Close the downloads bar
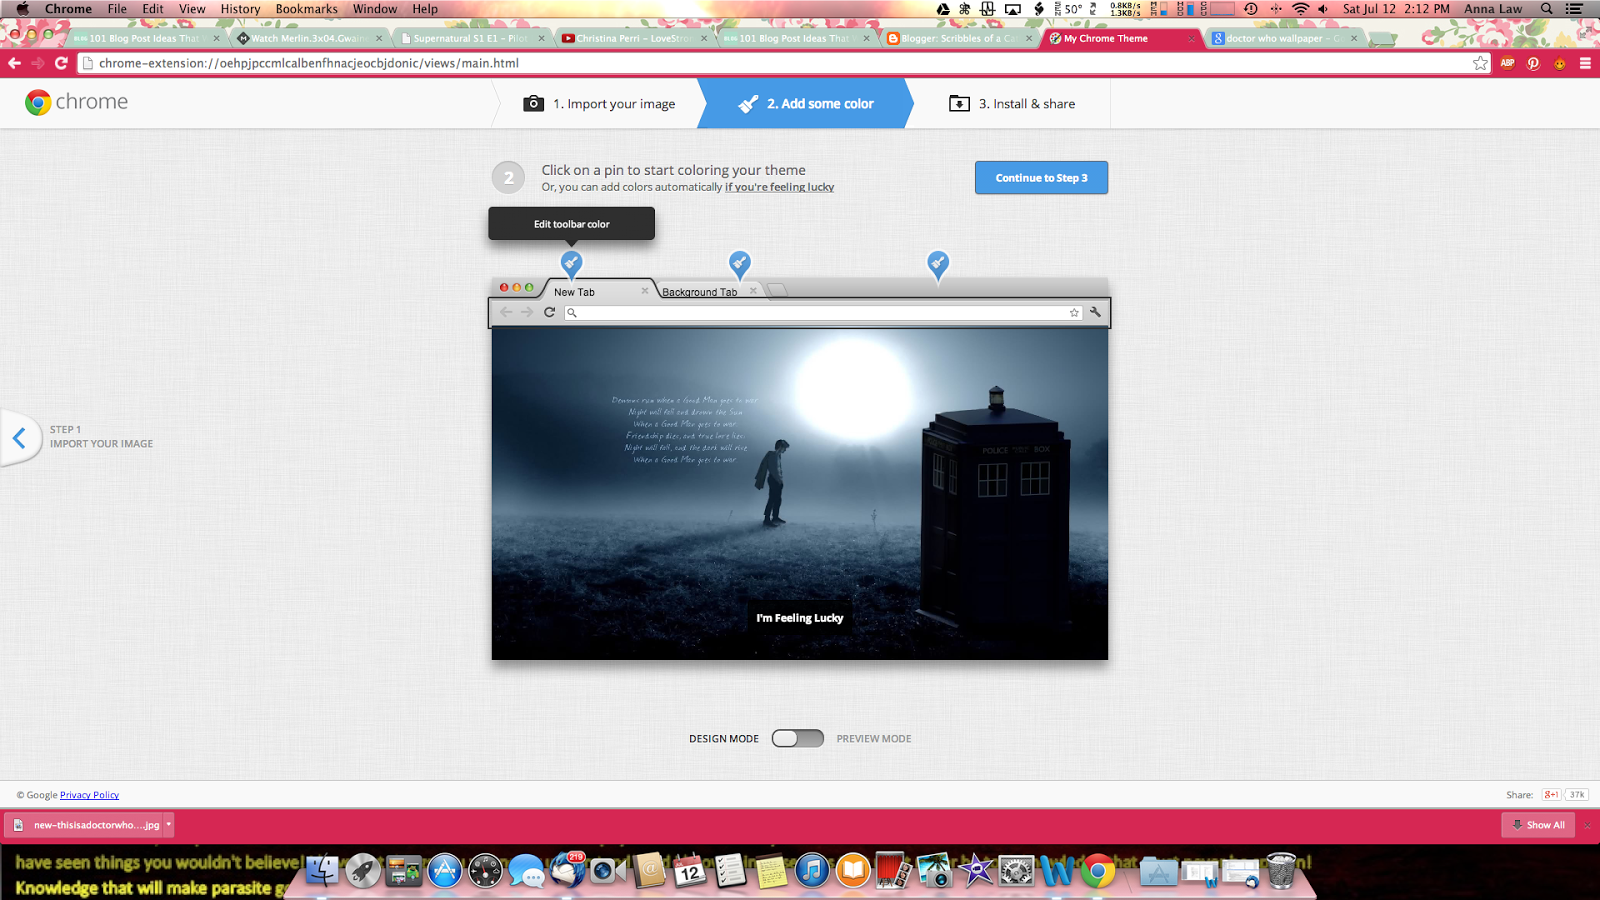This screenshot has width=1600, height=900. [1587, 825]
